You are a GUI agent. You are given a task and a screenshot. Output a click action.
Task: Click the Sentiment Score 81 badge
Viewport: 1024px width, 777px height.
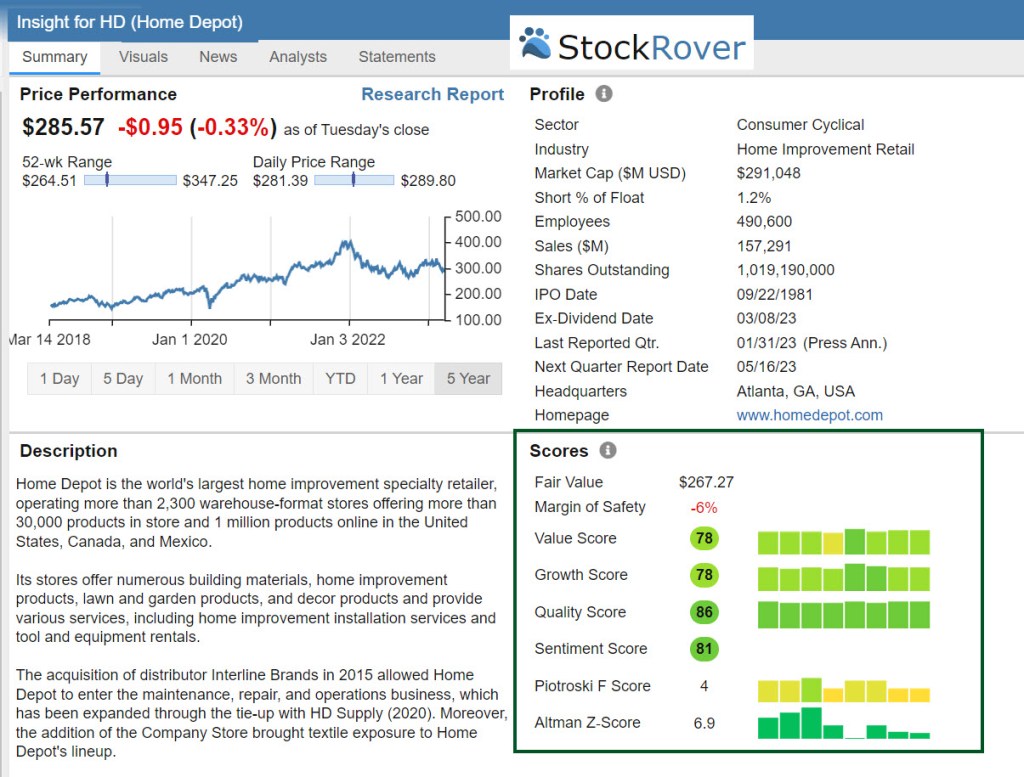(704, 649)
